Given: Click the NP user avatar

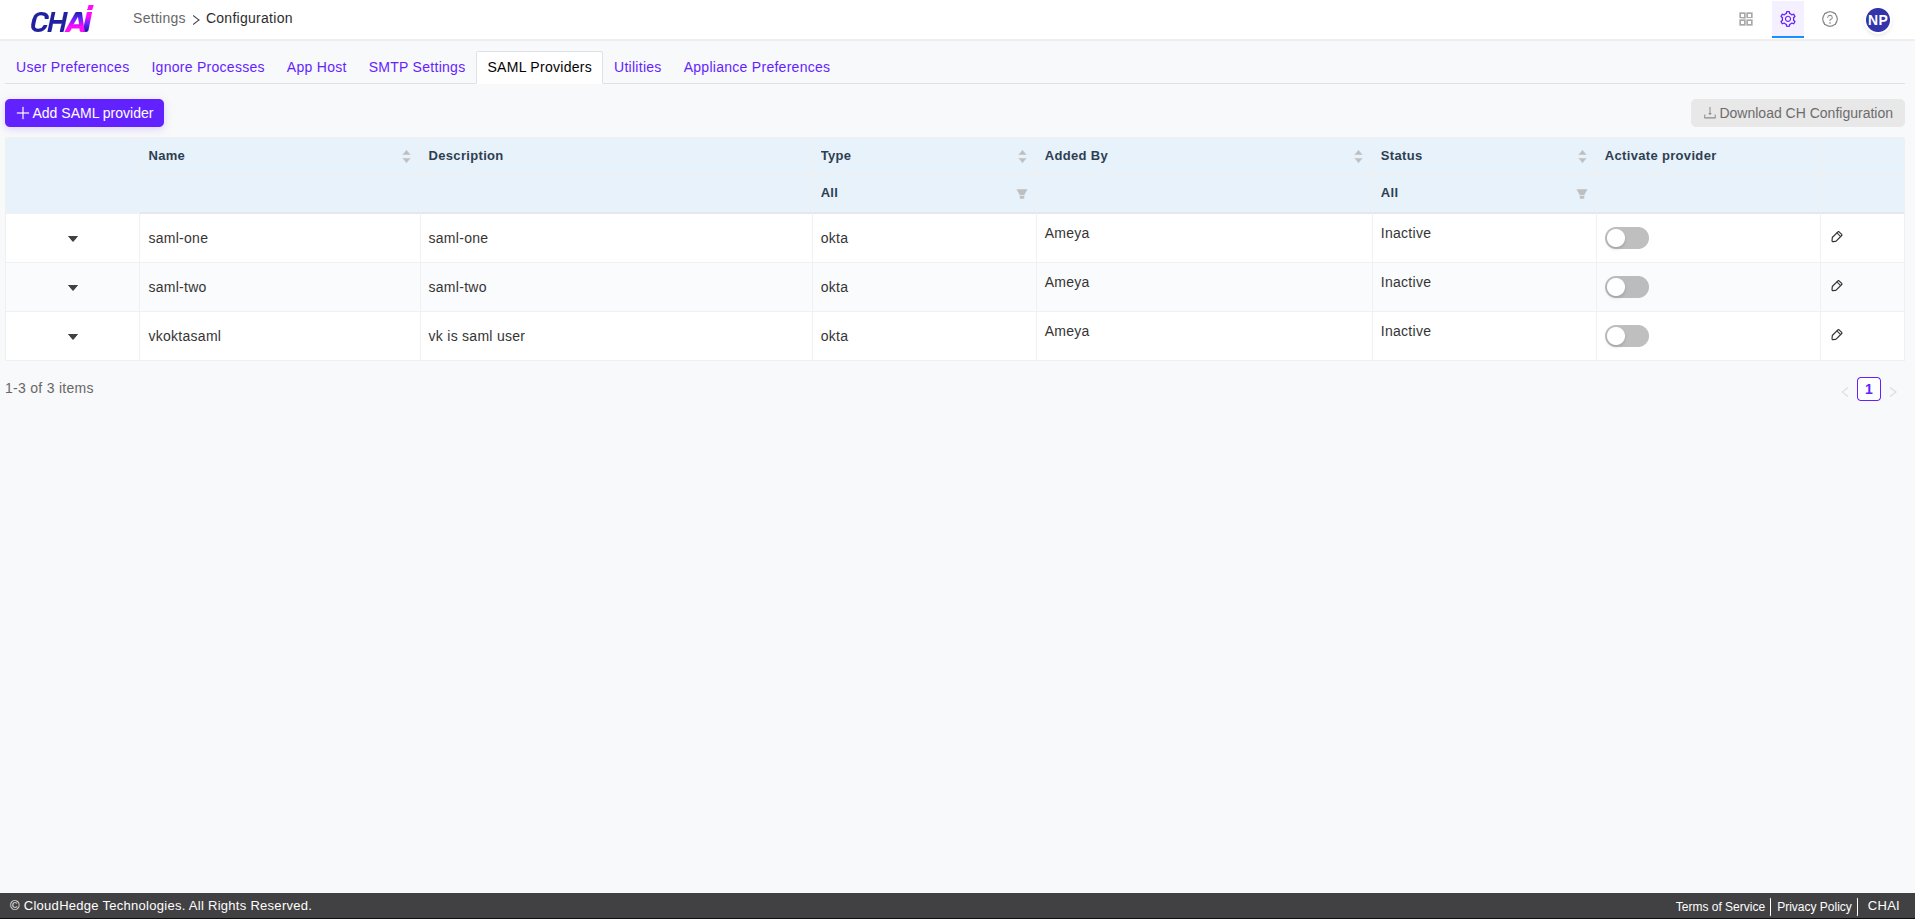Looking at the screenshot, I should (1878, 19).
